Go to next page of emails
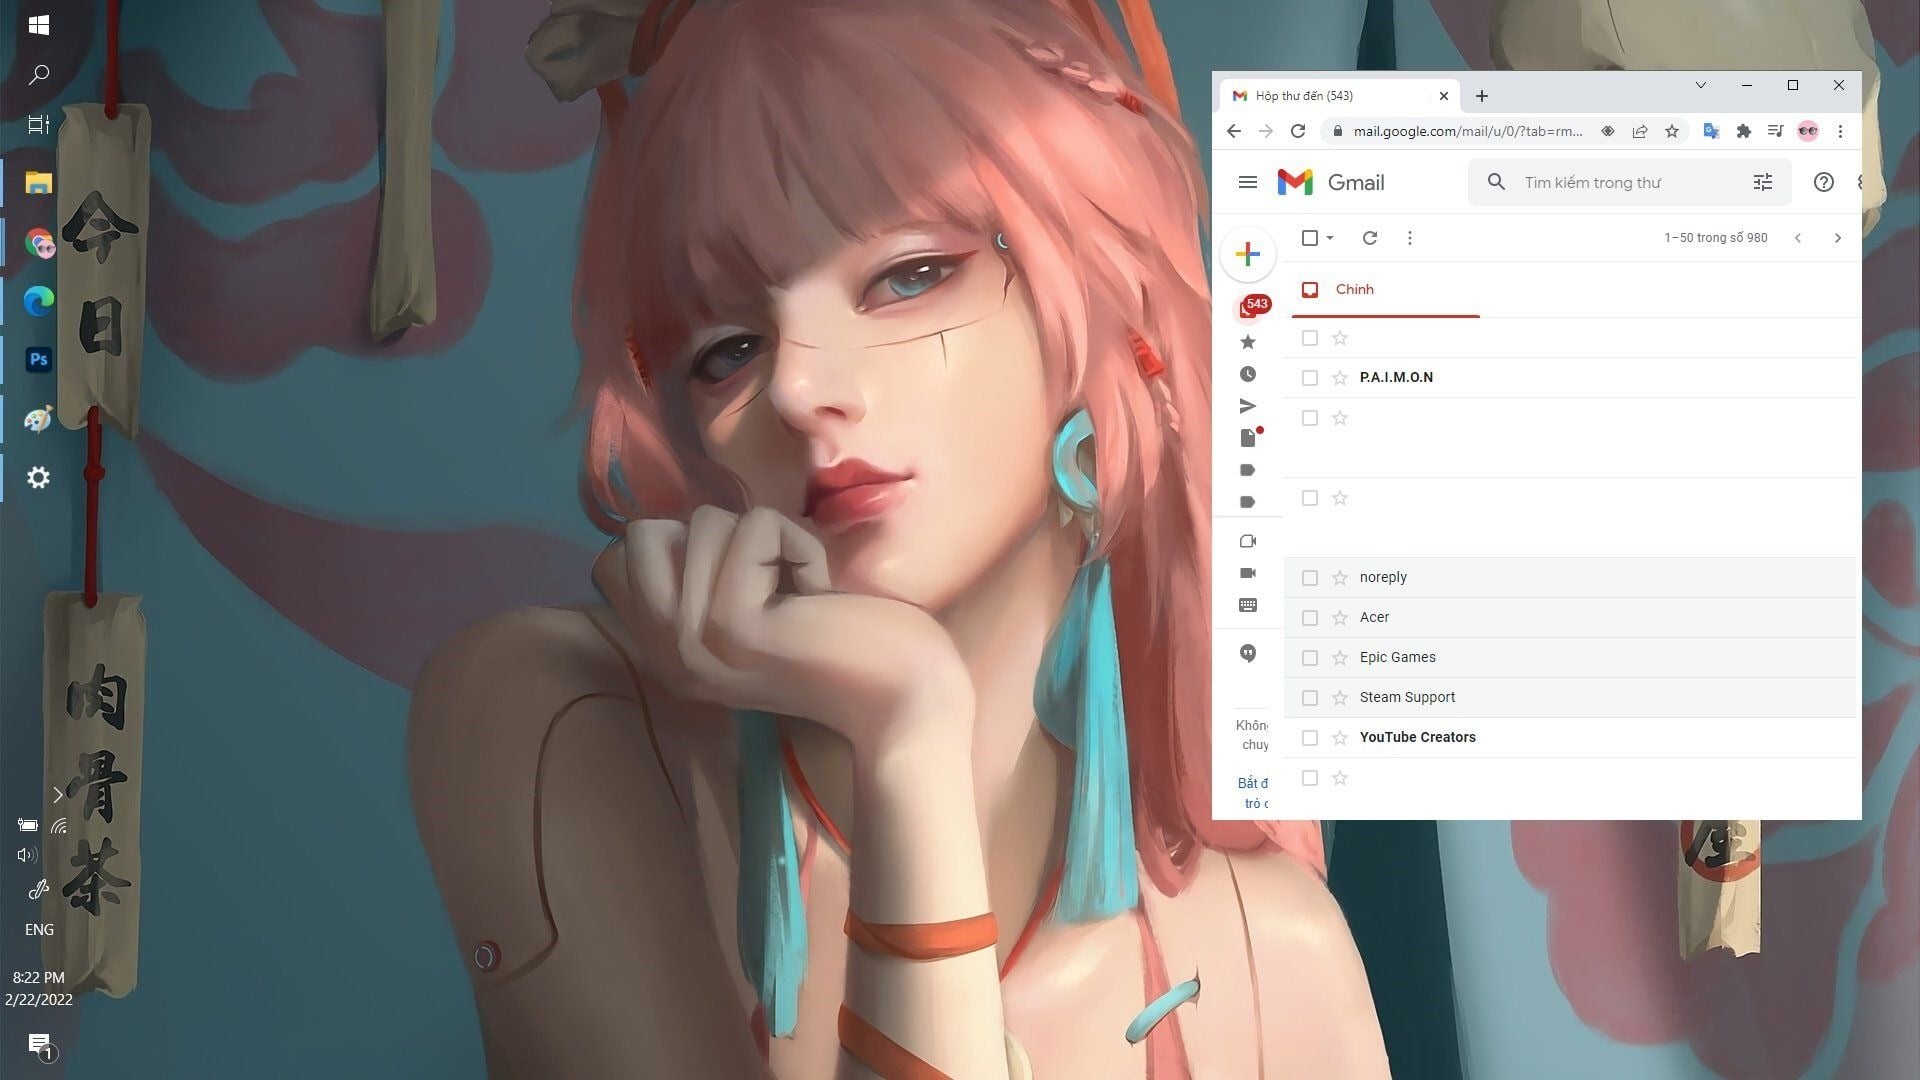Viewport: 1920px width, 1080px height. click(1837, 238)
